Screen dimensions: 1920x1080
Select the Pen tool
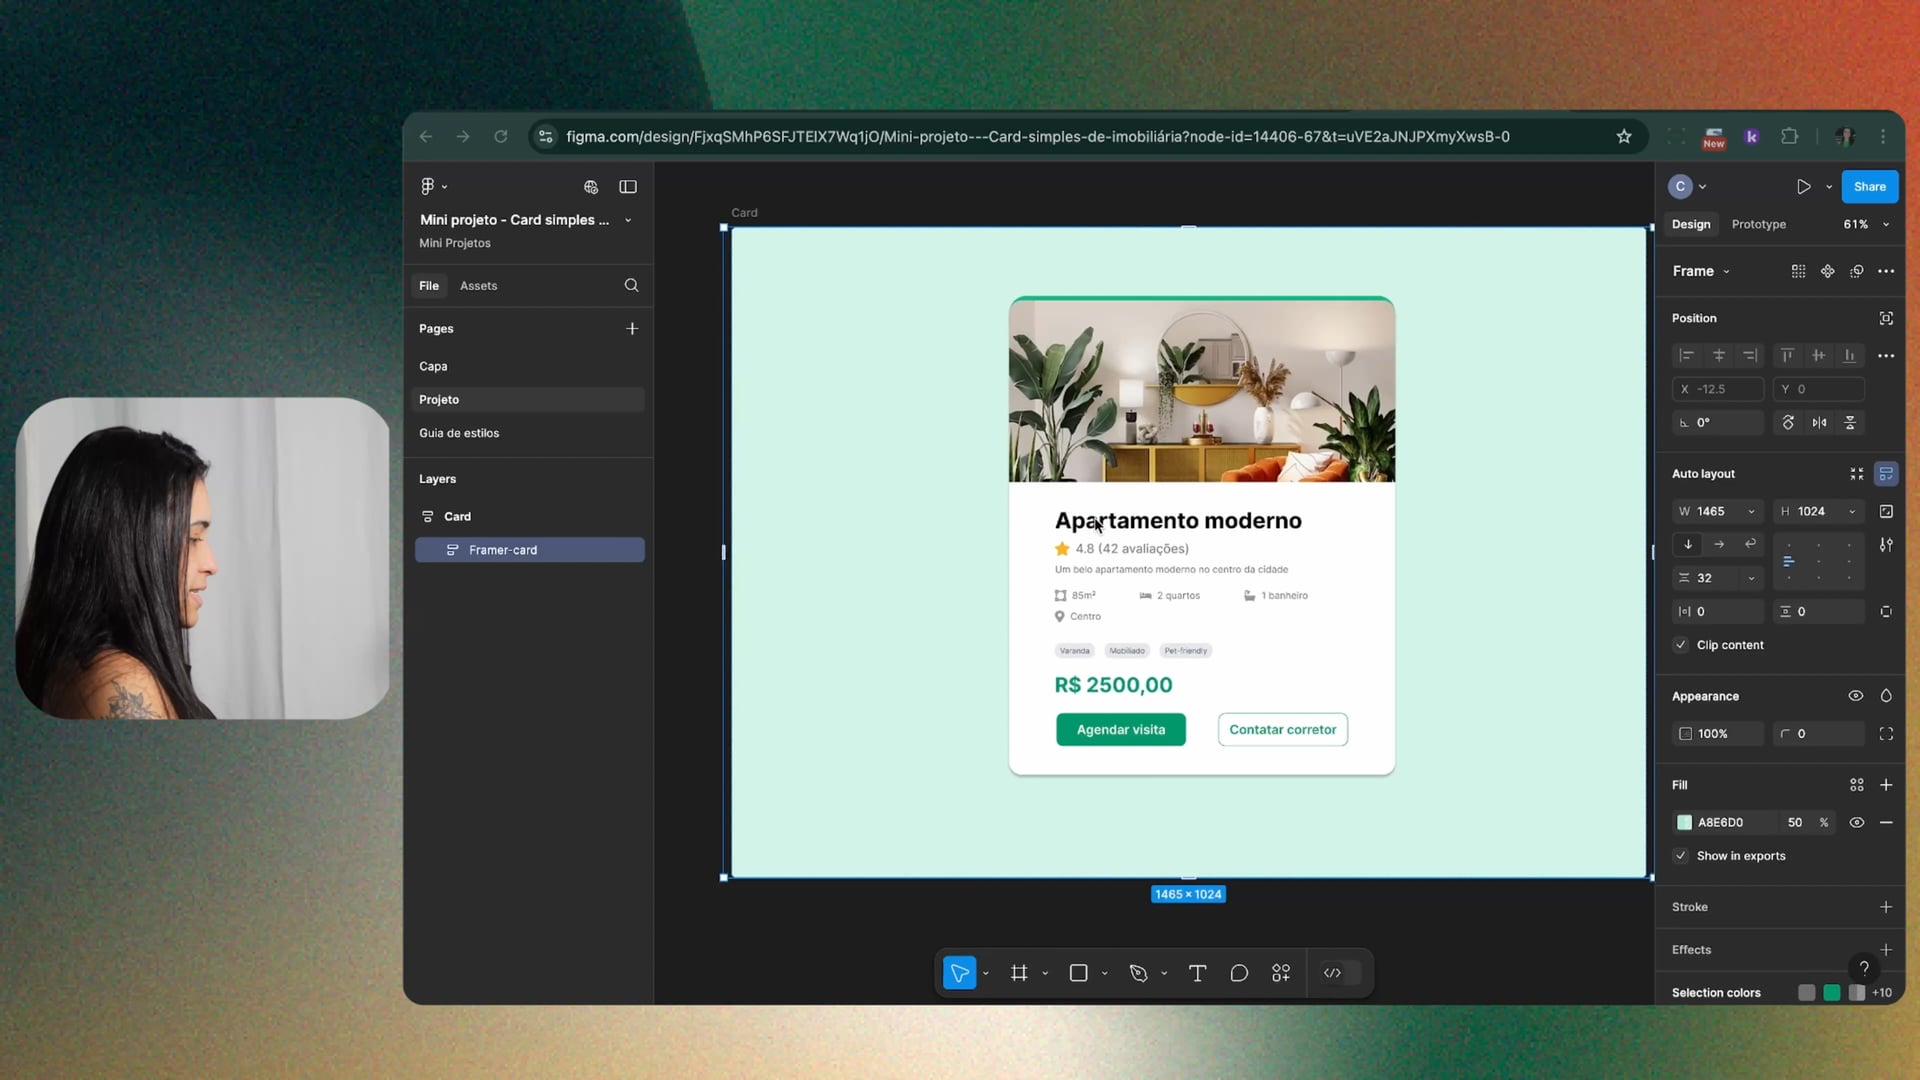[x=1138, y=973]
